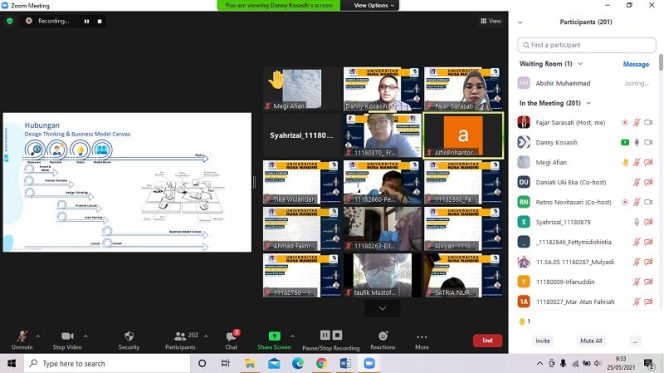The image size is (664, 373).
Task: Select taufik Mustof video tile
Action: (x=382, y=275)
